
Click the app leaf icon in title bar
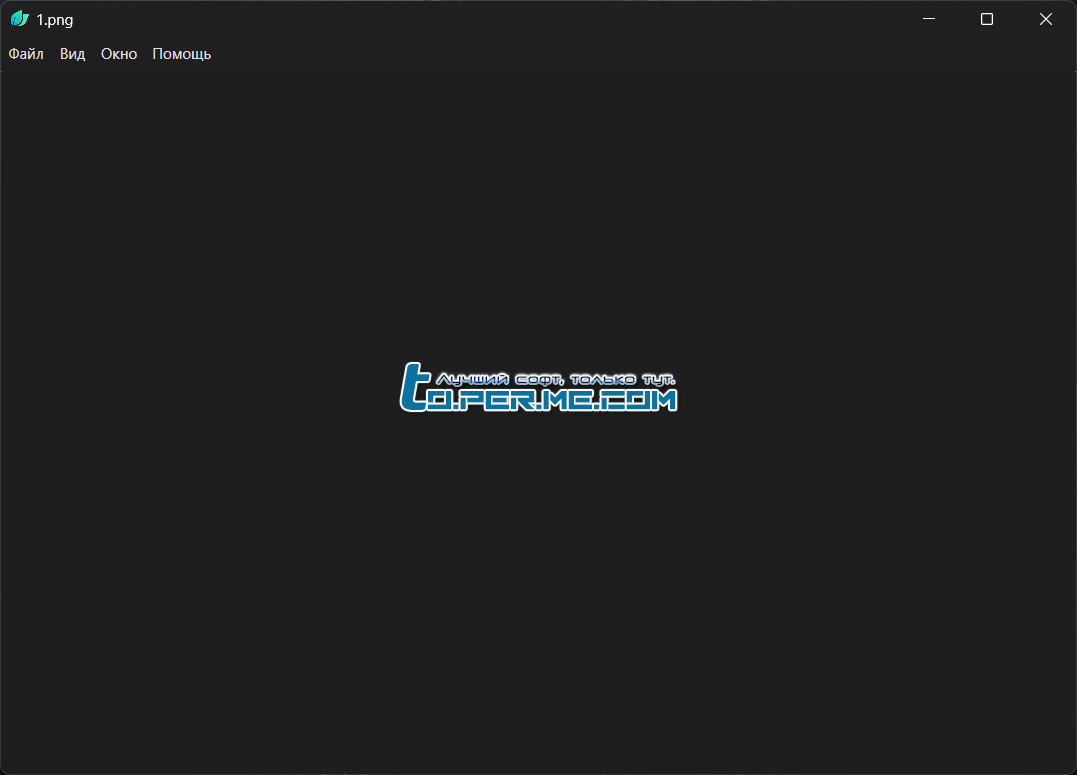tap(20, 19)
